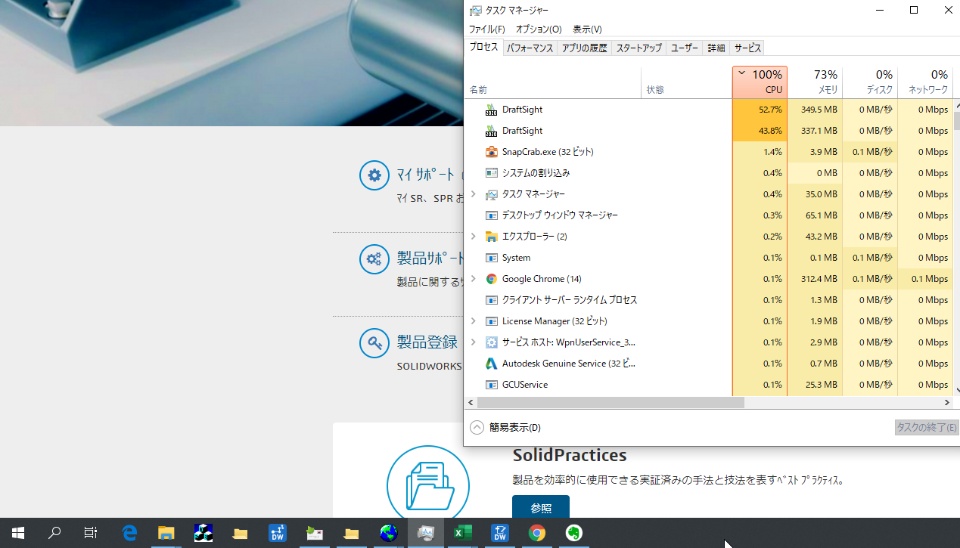This screenshot has height=548, width=960.
Task: Click the License Manager process icon
Action: coord(491,321)
